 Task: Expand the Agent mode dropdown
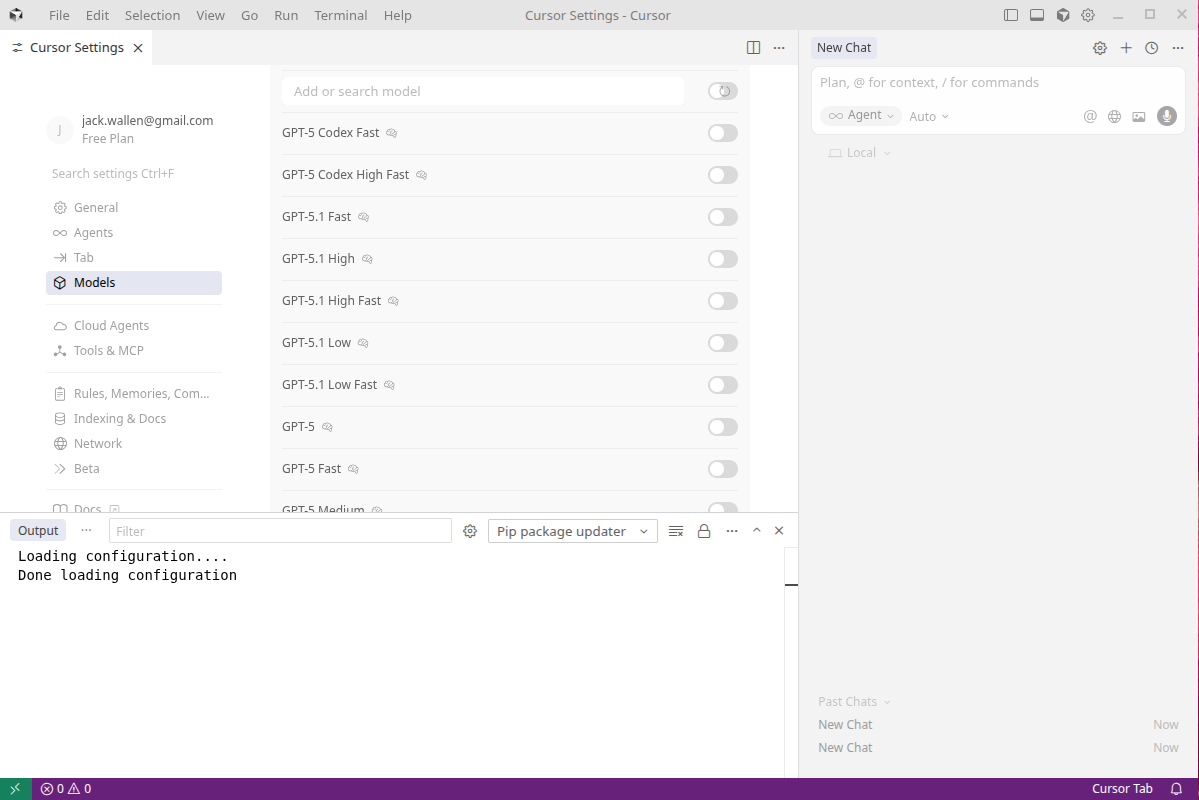coord(861,116)
